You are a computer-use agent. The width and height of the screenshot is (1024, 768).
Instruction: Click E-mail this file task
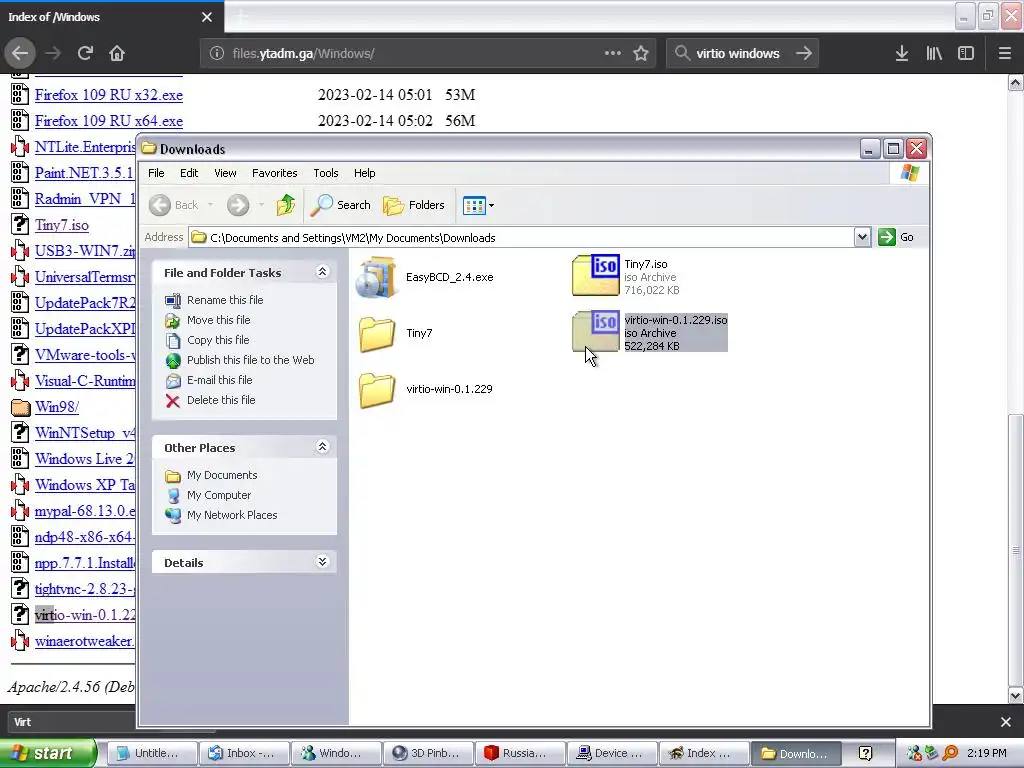click(x=219, y=380)
